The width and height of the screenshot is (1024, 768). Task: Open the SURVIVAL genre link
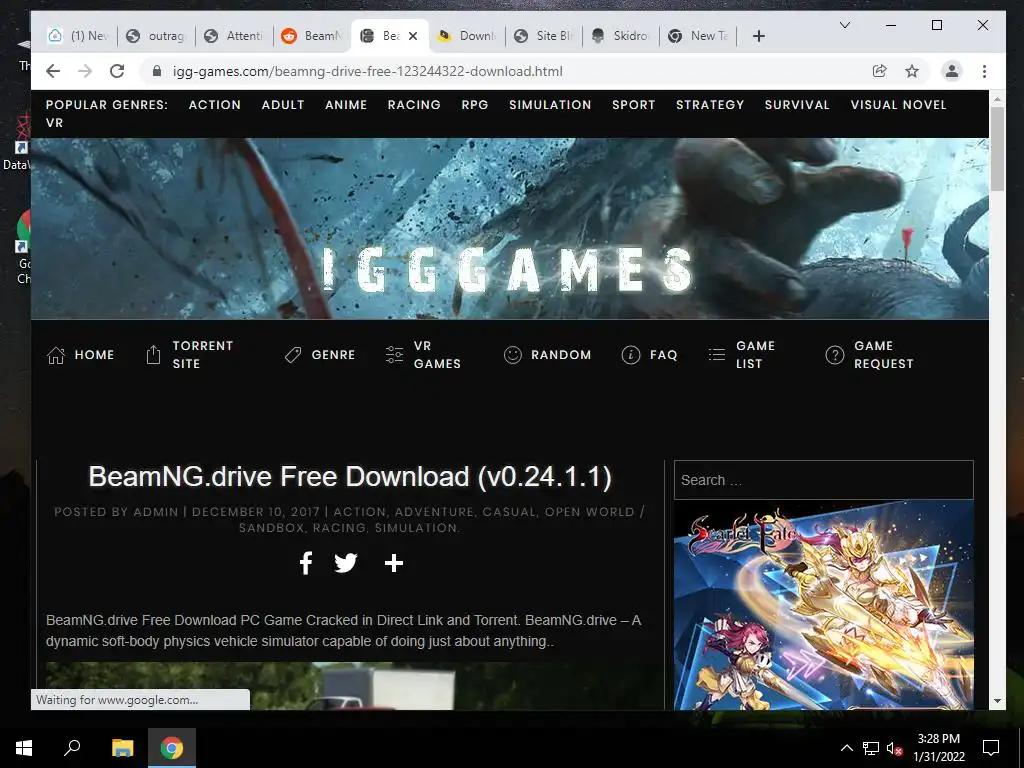[x=797, y=104]
